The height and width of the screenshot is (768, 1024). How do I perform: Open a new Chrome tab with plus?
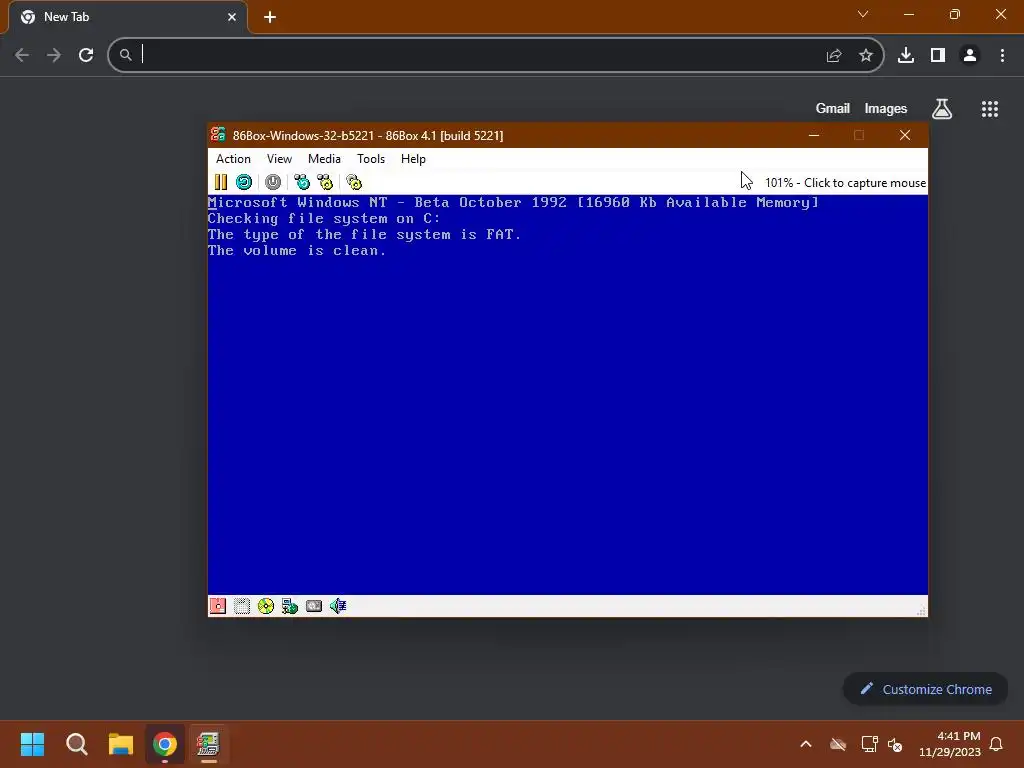[x=270, y=17]
